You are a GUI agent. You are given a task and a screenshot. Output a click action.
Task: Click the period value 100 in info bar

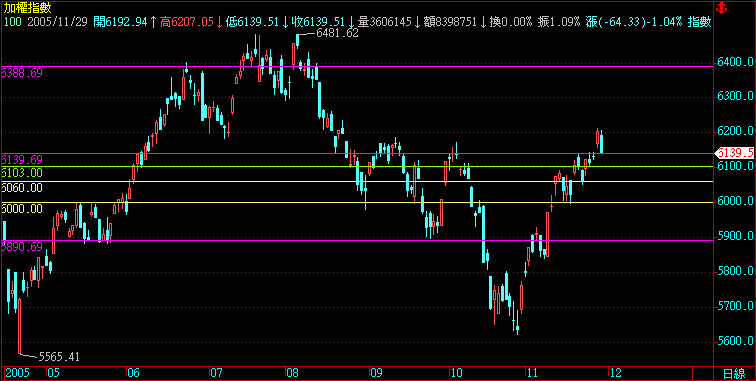pos(13,22)
